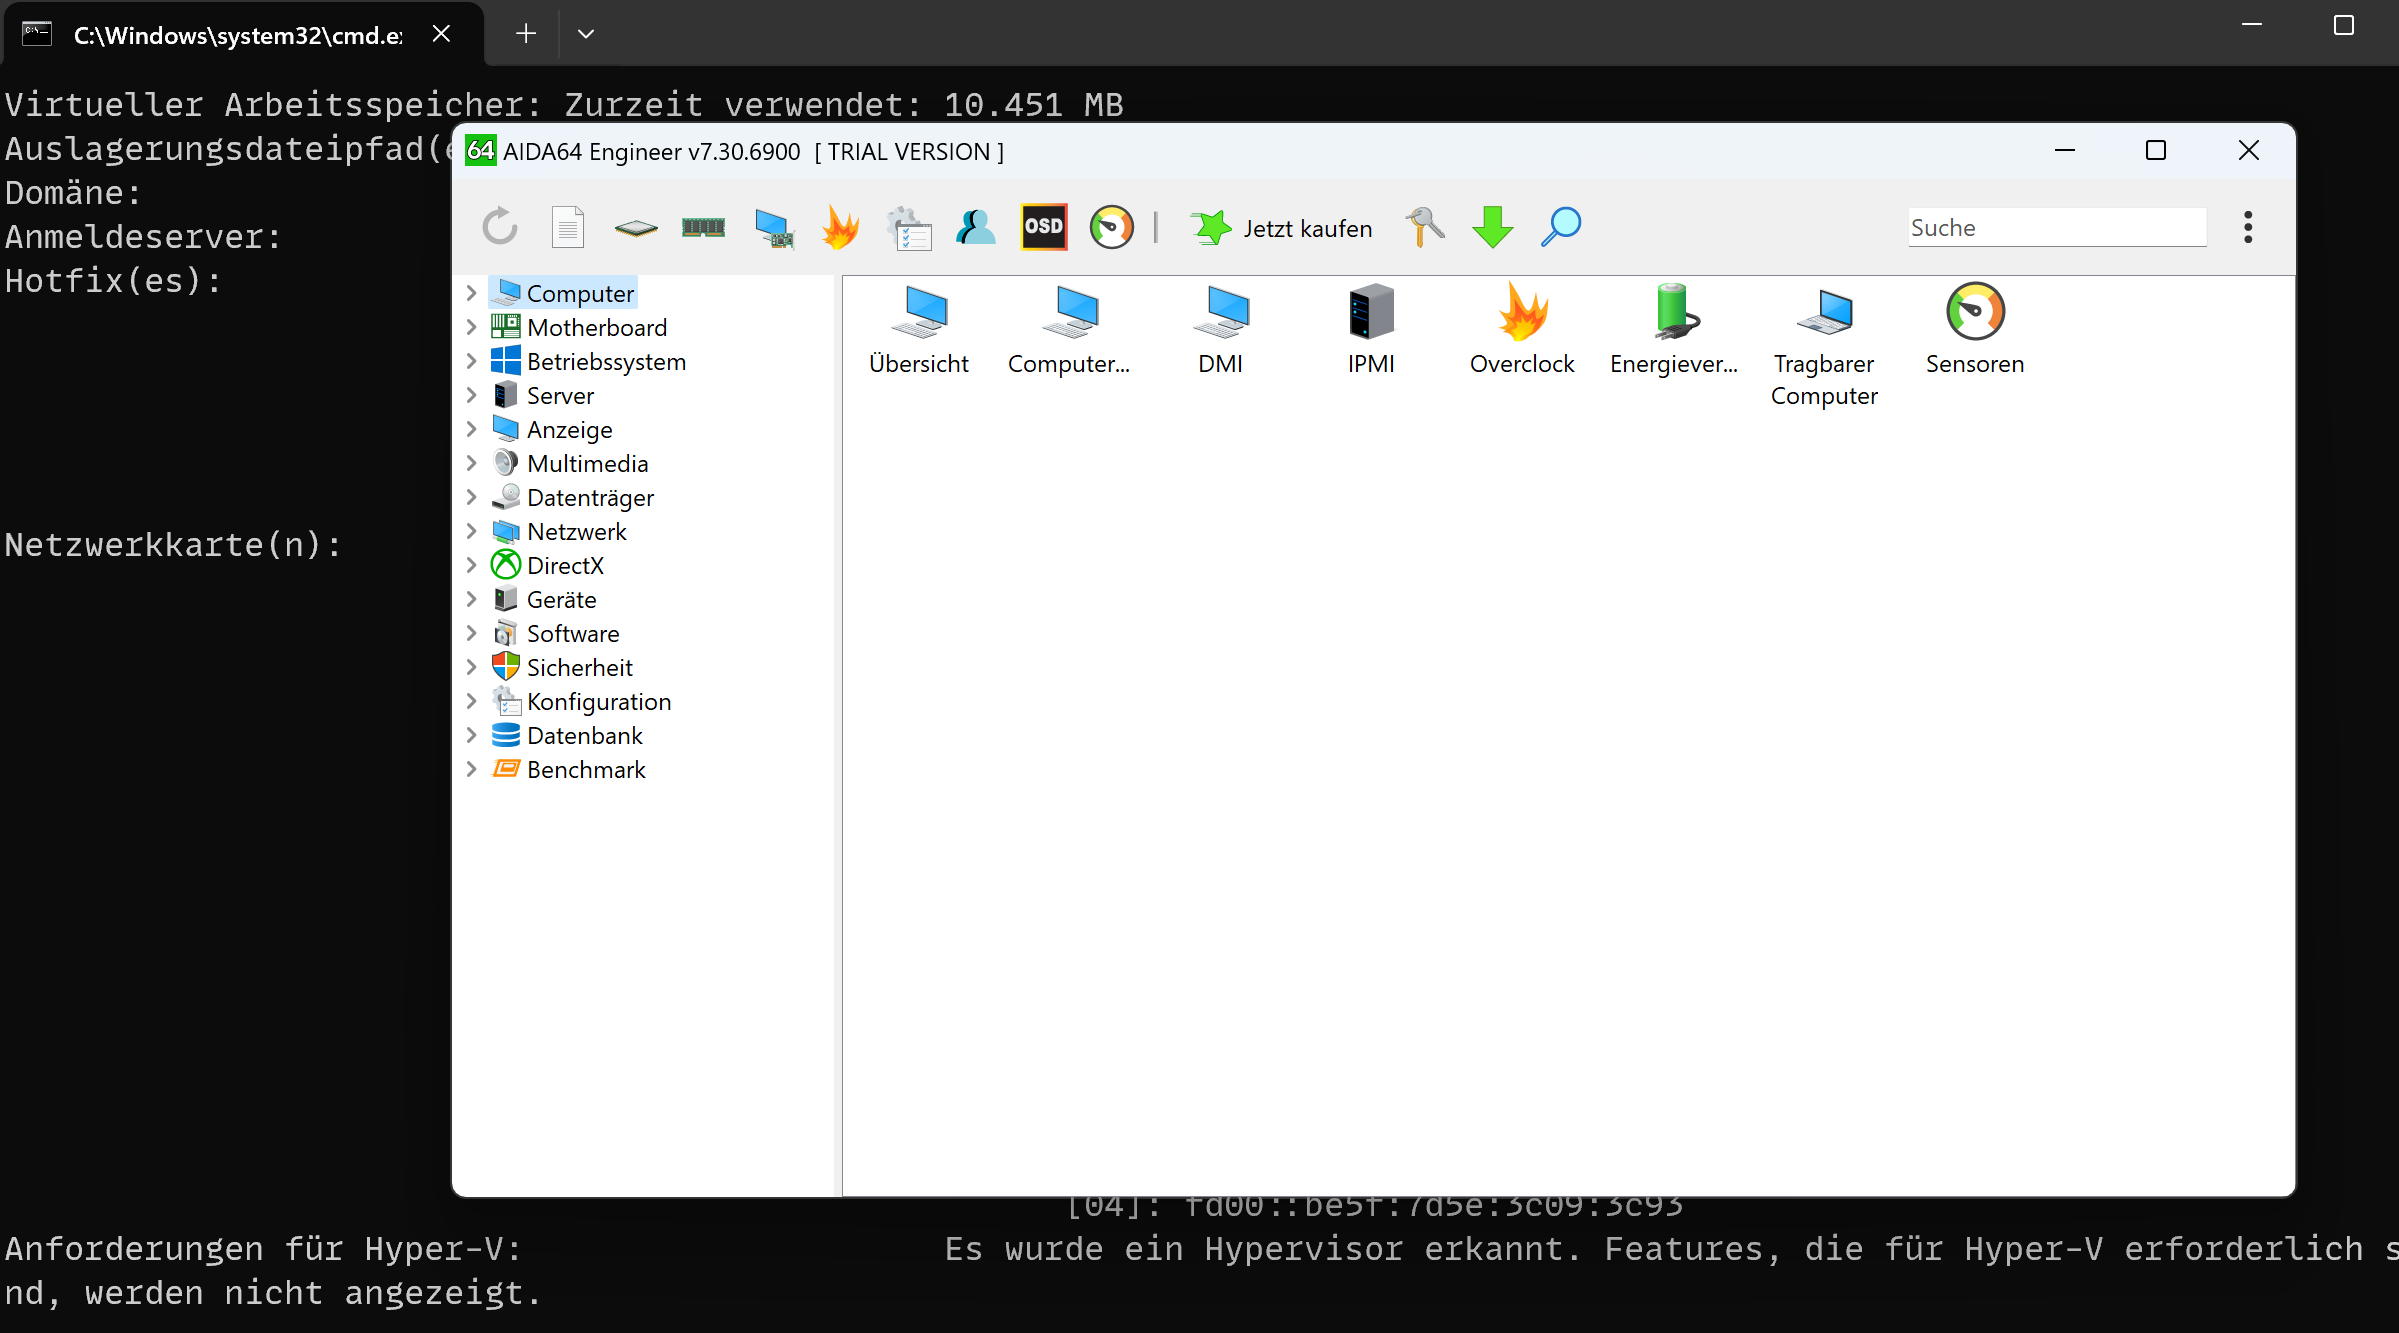Image resolution: width=2399 pixels, height=1333 pixels.
Task: Click the green download arrow icon
Action: point(1492,228)
